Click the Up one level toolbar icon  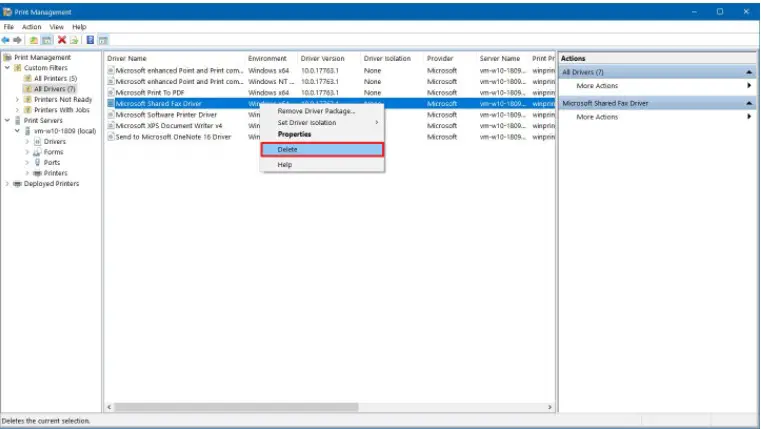[x=33, y=40]
